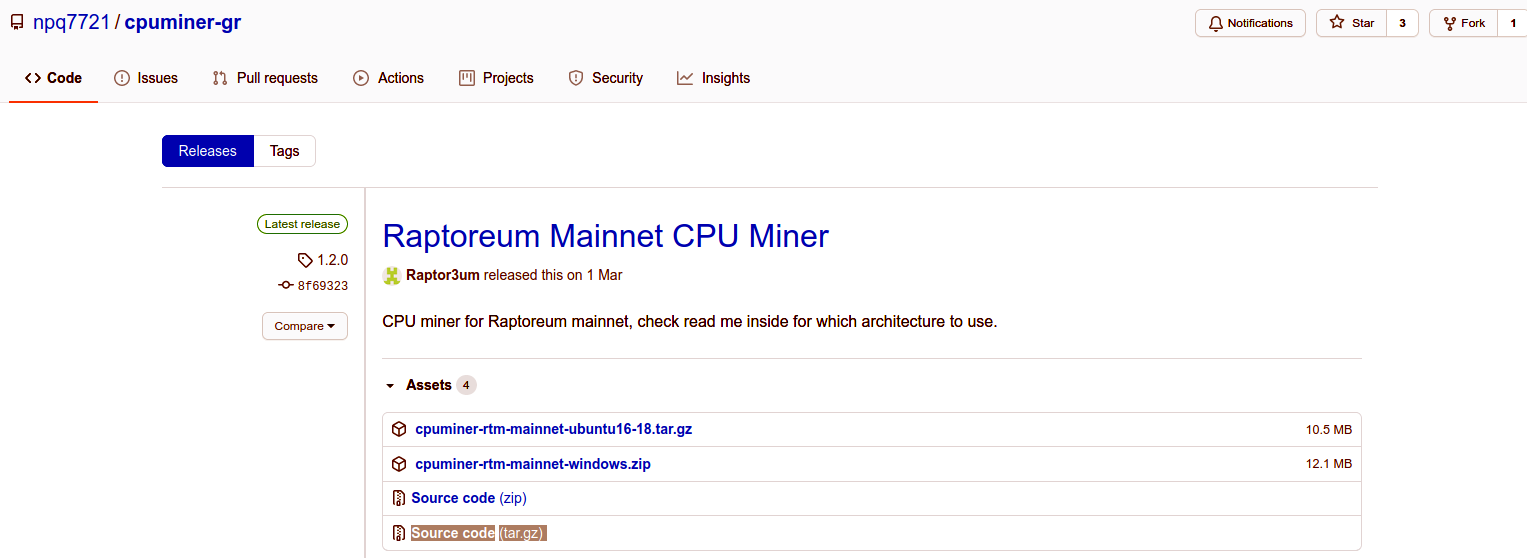Click the package icon beside windows.zip
This screenshot has height=558, width=1527.
pyautogui.click(x=399, y=464)
